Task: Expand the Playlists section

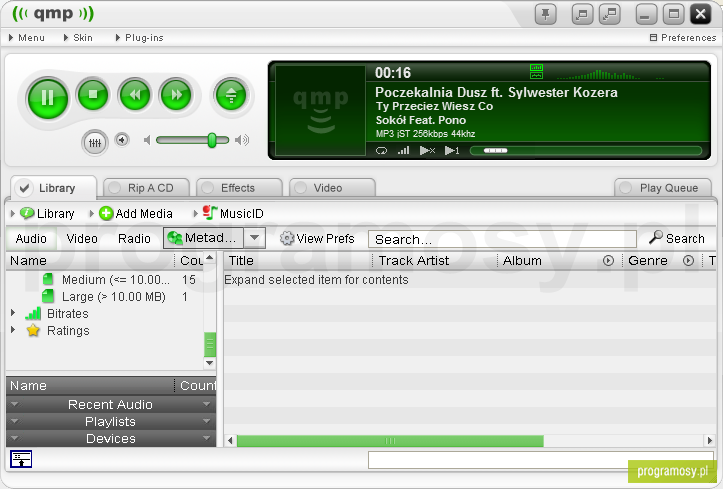Action: [111, 421]
